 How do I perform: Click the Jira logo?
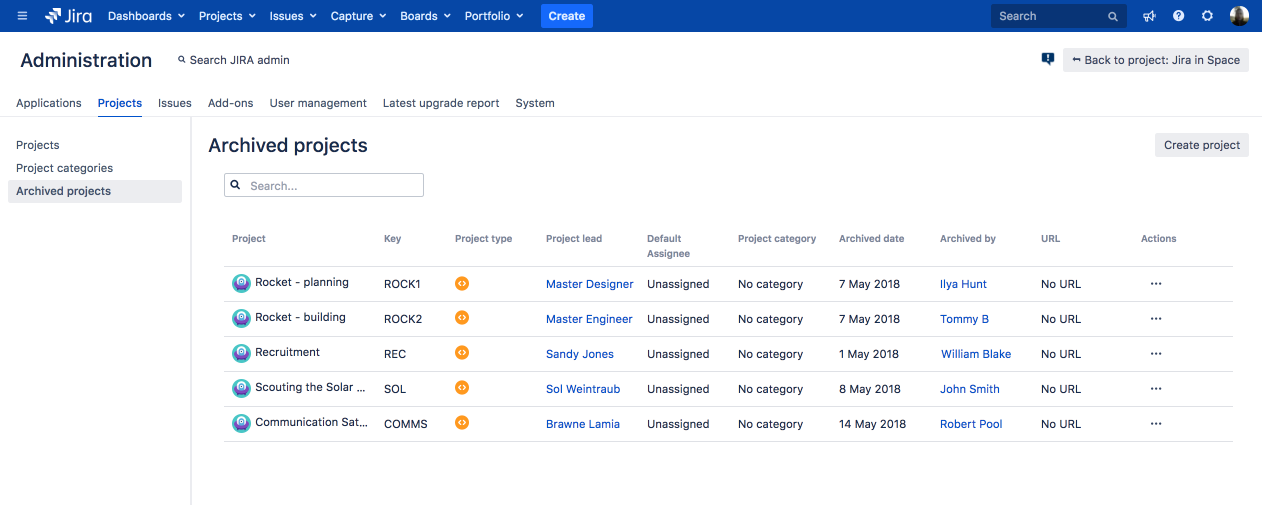pyautogui.click(x=69, y=16)
